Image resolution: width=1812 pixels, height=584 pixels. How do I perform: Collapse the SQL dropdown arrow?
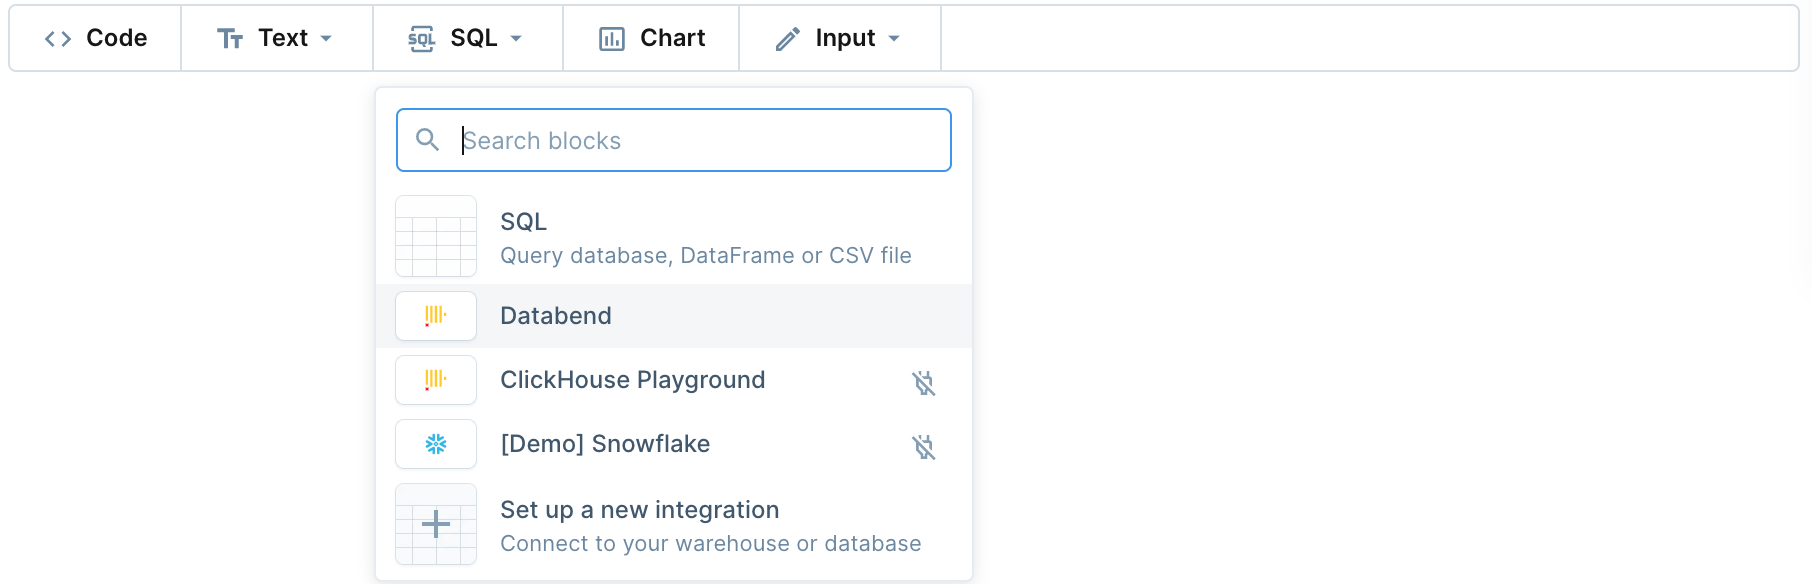point(516,39)
